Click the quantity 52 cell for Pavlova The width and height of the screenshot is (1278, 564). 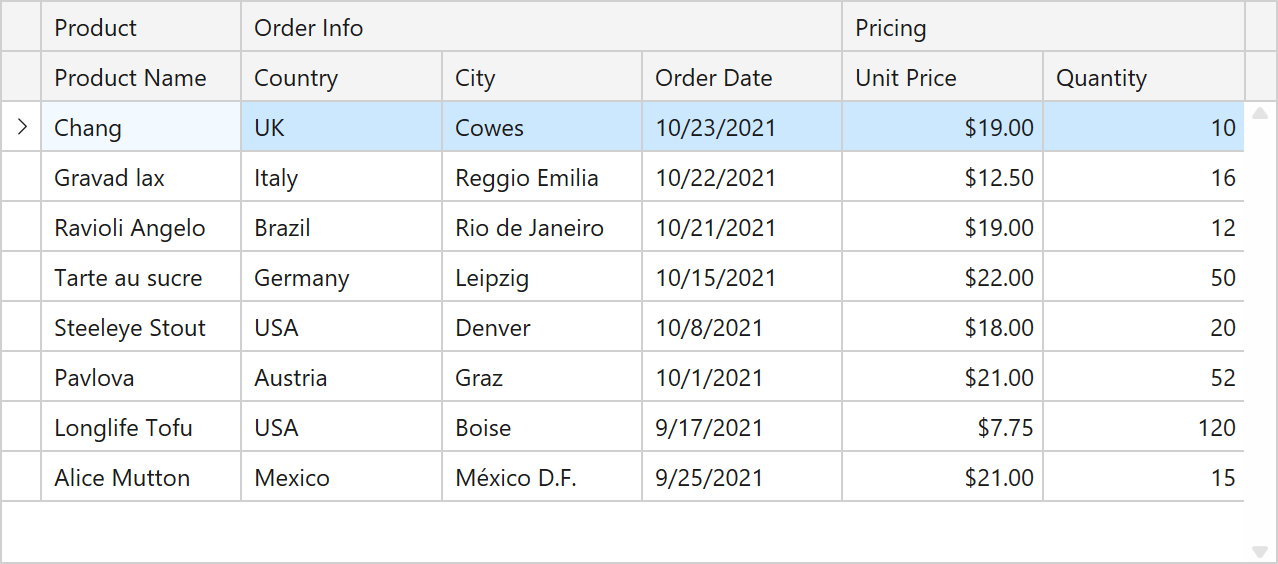[x=1143, y=378]
